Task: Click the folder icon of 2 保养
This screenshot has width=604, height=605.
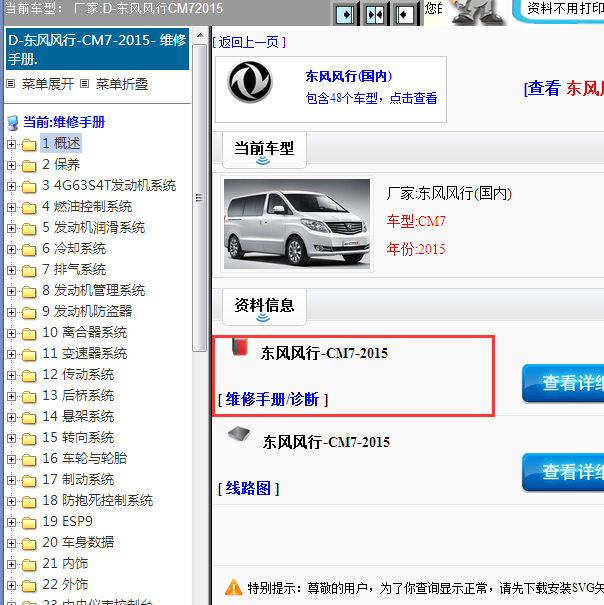Action: click(x=29, y=166)
